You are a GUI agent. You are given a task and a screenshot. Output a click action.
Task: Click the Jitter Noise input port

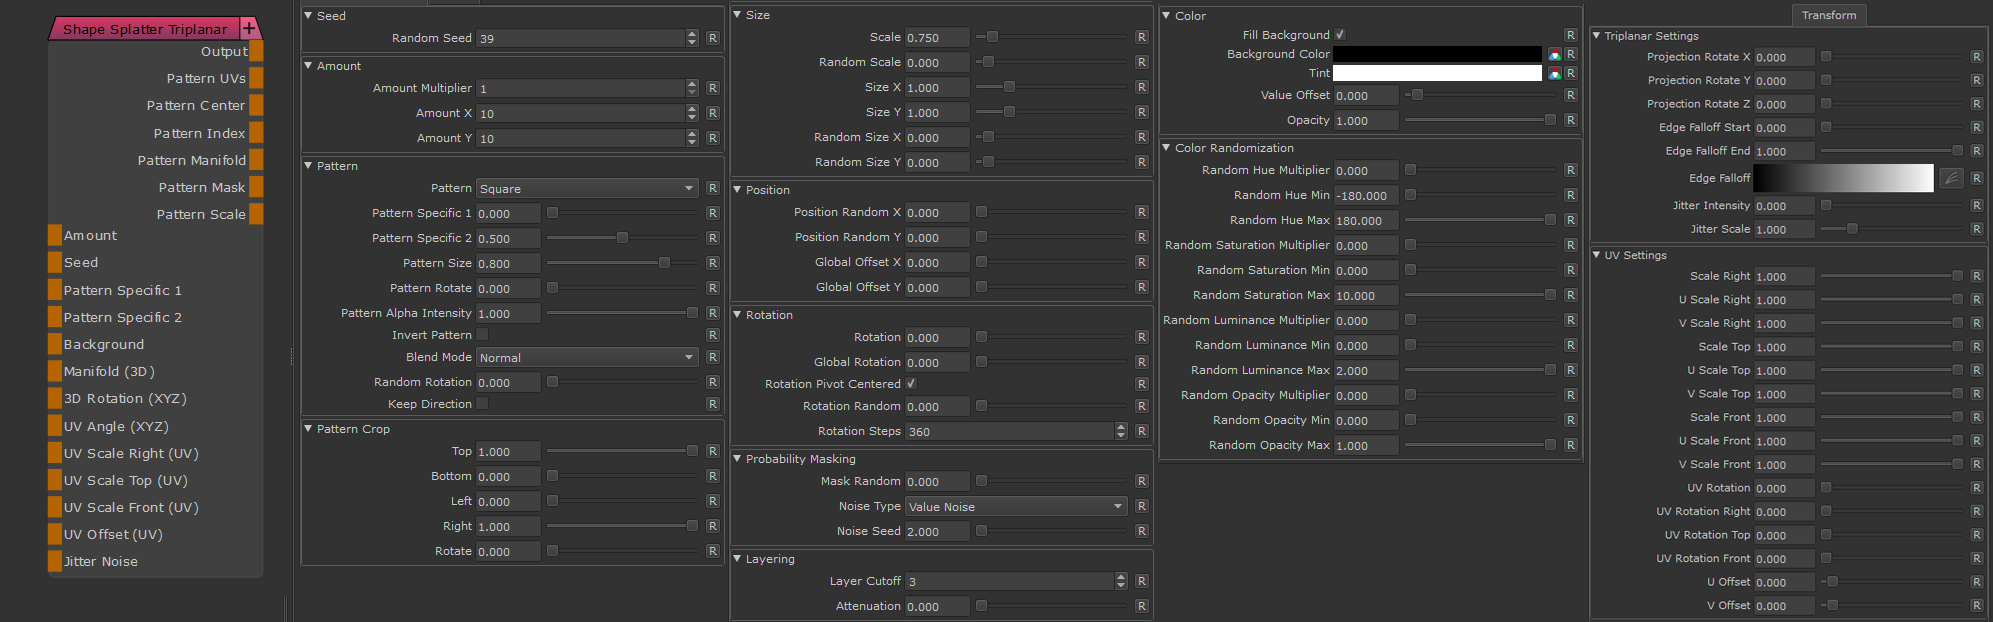[x=55, y=561]
